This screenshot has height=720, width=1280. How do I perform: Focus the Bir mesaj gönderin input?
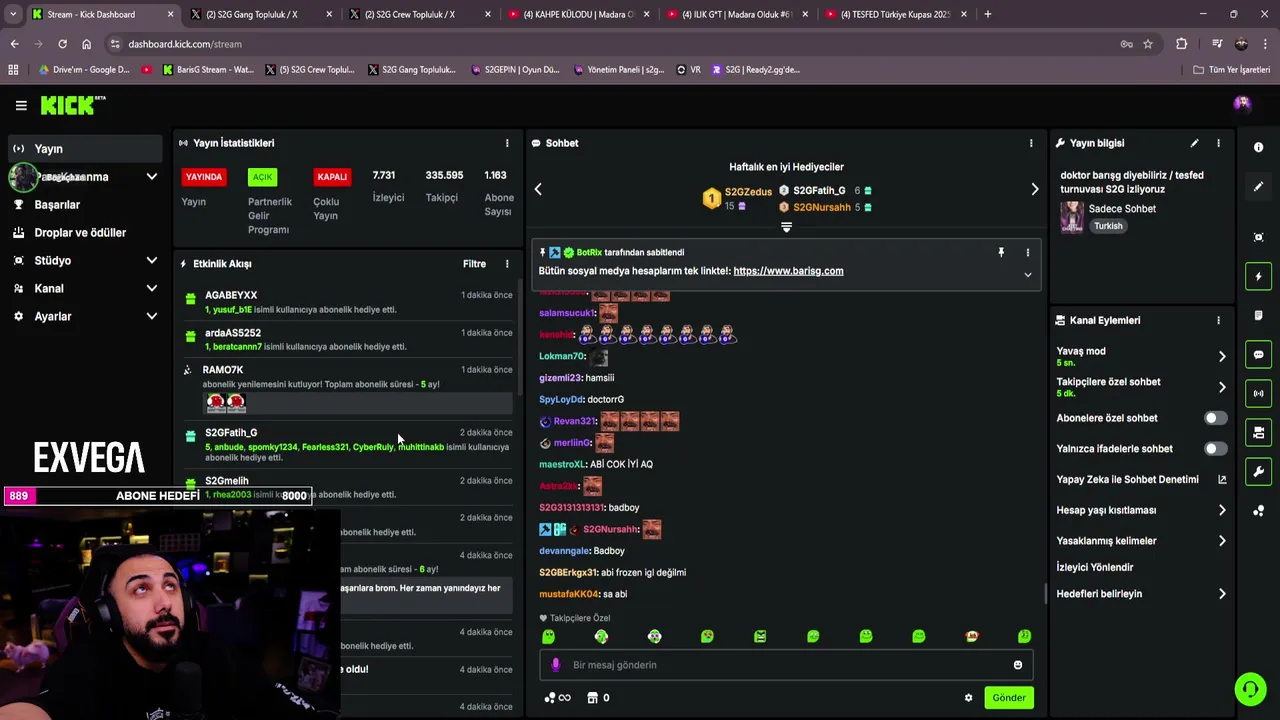785,665
